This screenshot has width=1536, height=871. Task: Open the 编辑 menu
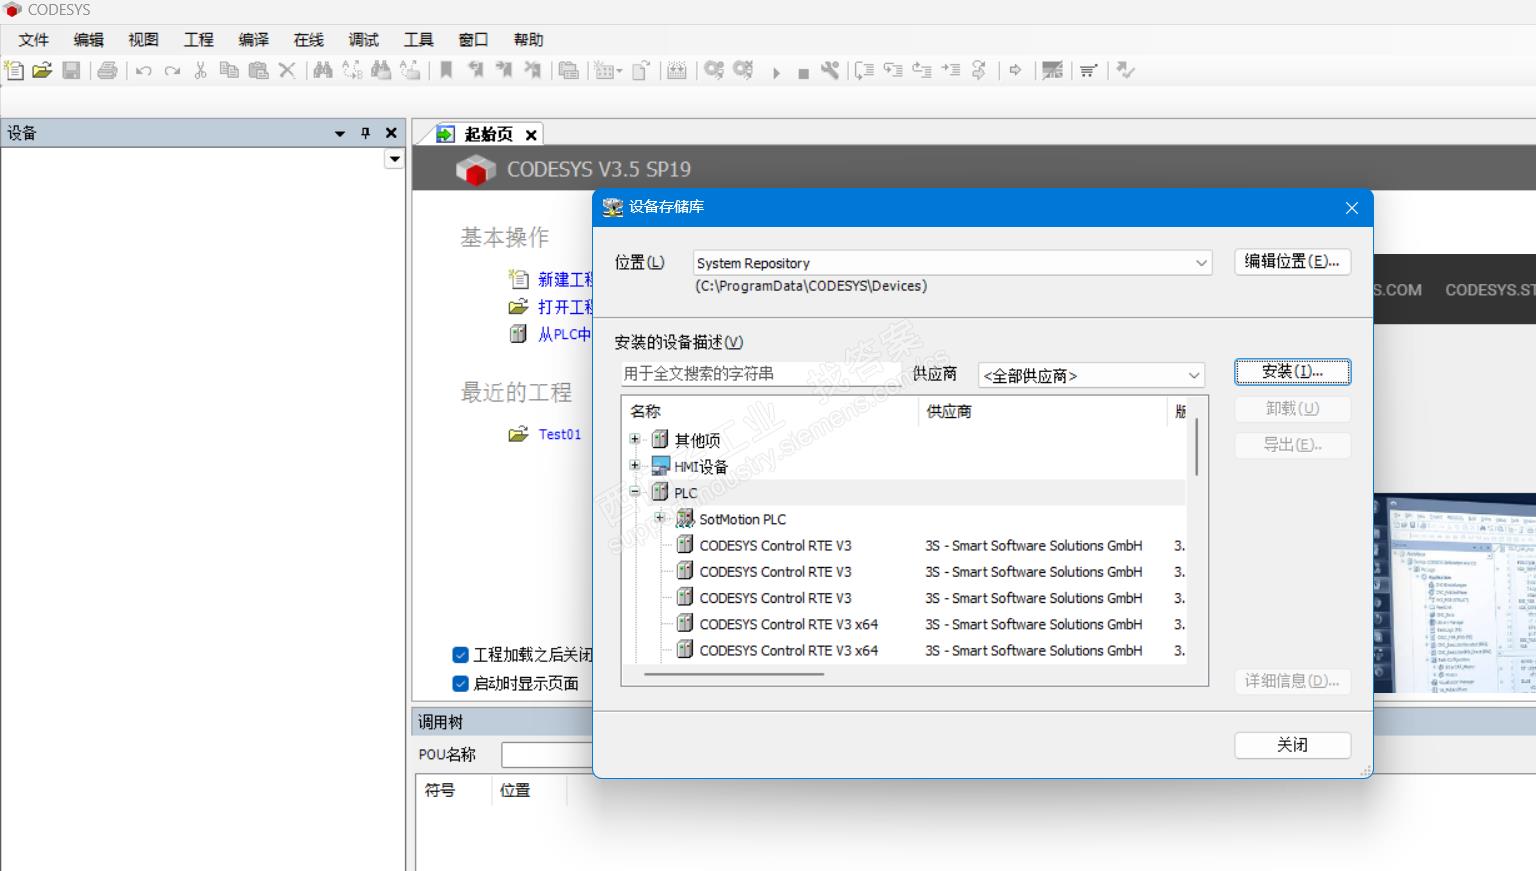pyautogui.click(x=89, y=40)
